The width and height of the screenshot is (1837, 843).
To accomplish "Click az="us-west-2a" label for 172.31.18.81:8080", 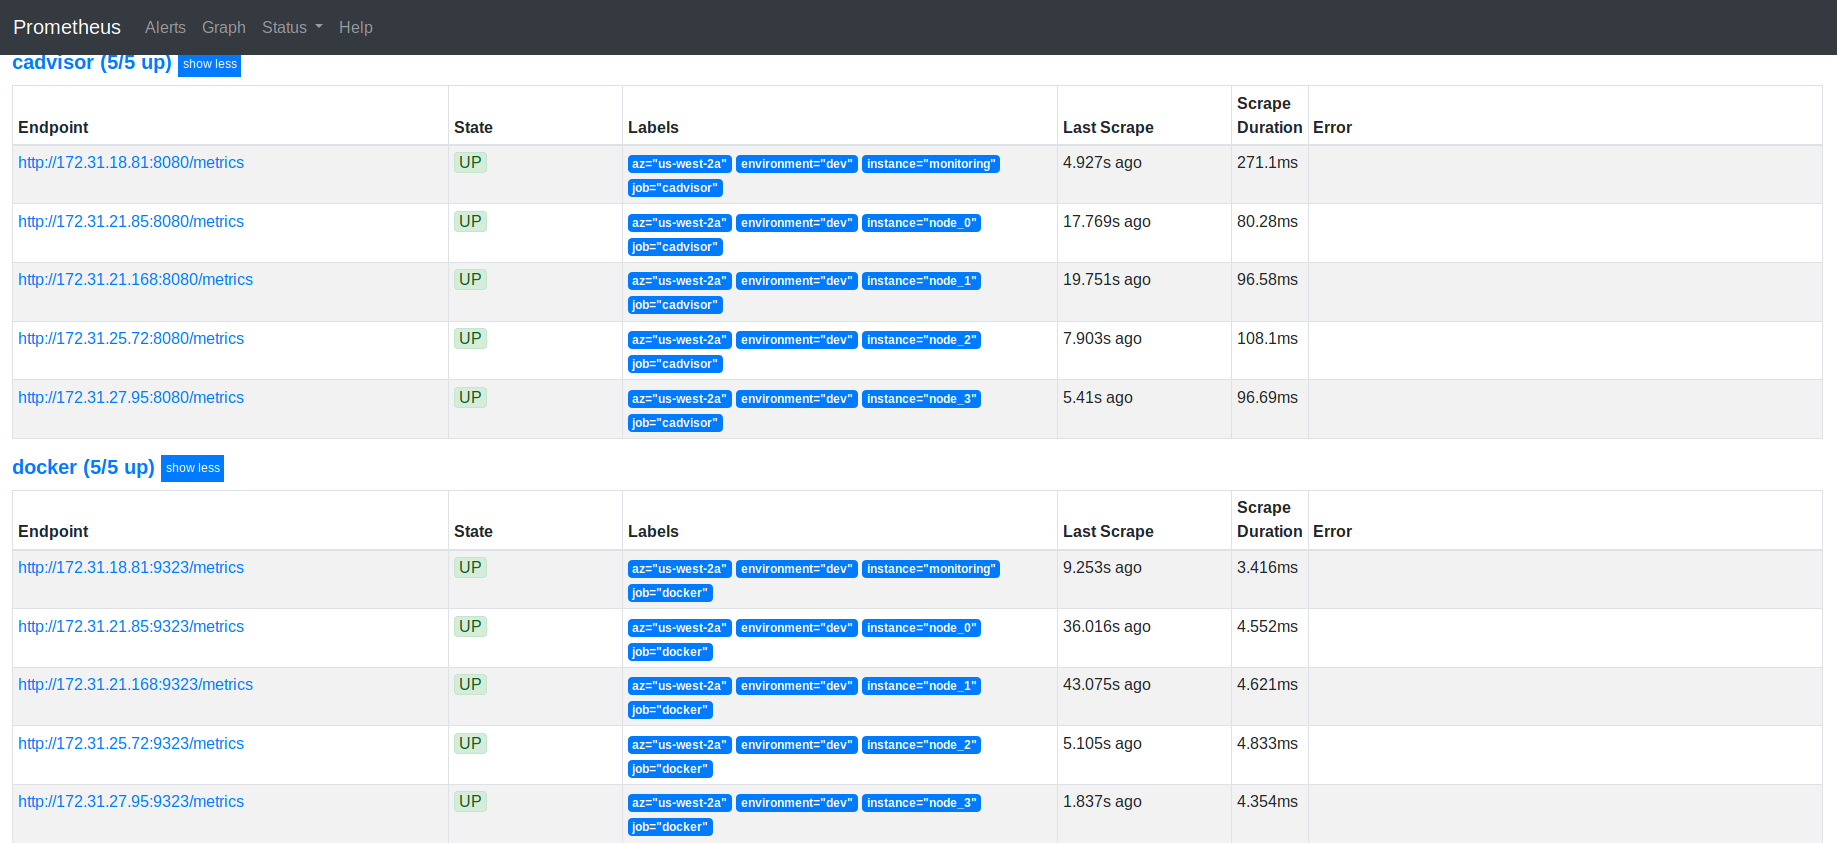I will [x=680, y=164].
